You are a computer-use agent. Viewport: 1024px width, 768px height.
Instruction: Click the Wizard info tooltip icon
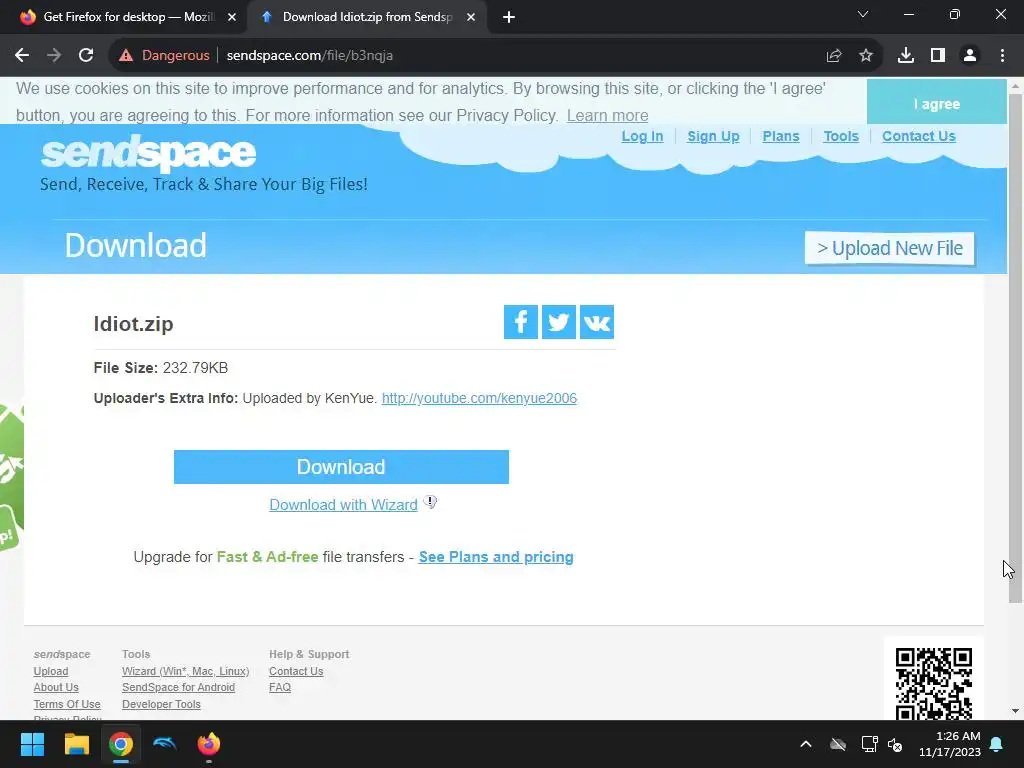(430, 502)
